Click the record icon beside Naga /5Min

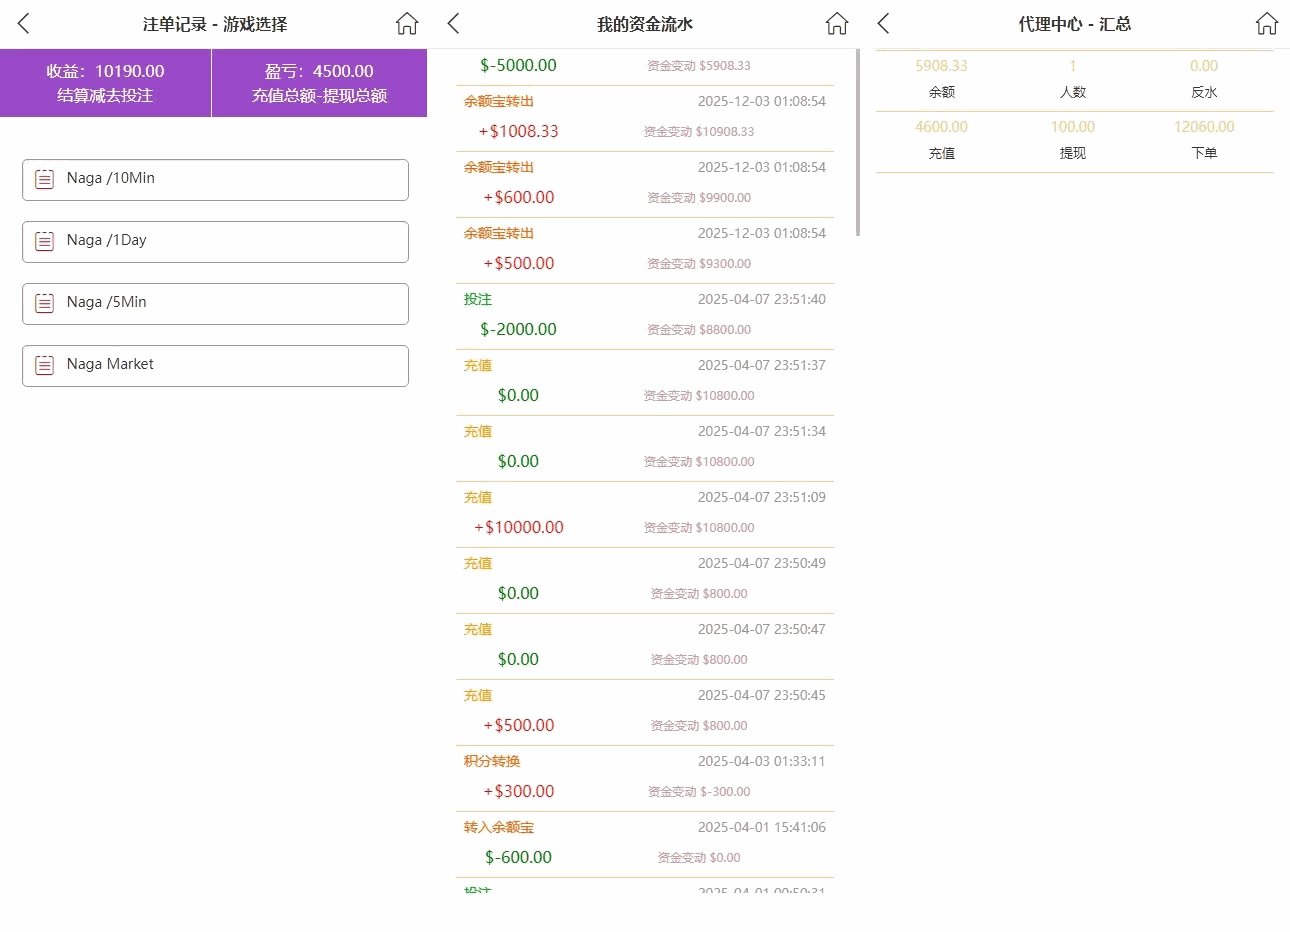click(43, 303)
